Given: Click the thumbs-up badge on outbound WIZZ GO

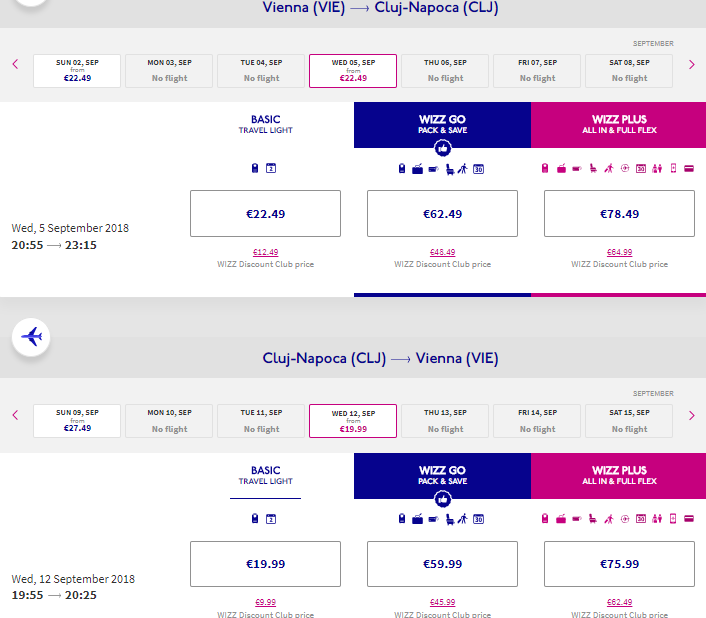Looking at the screenshot, I should point(442,149).
